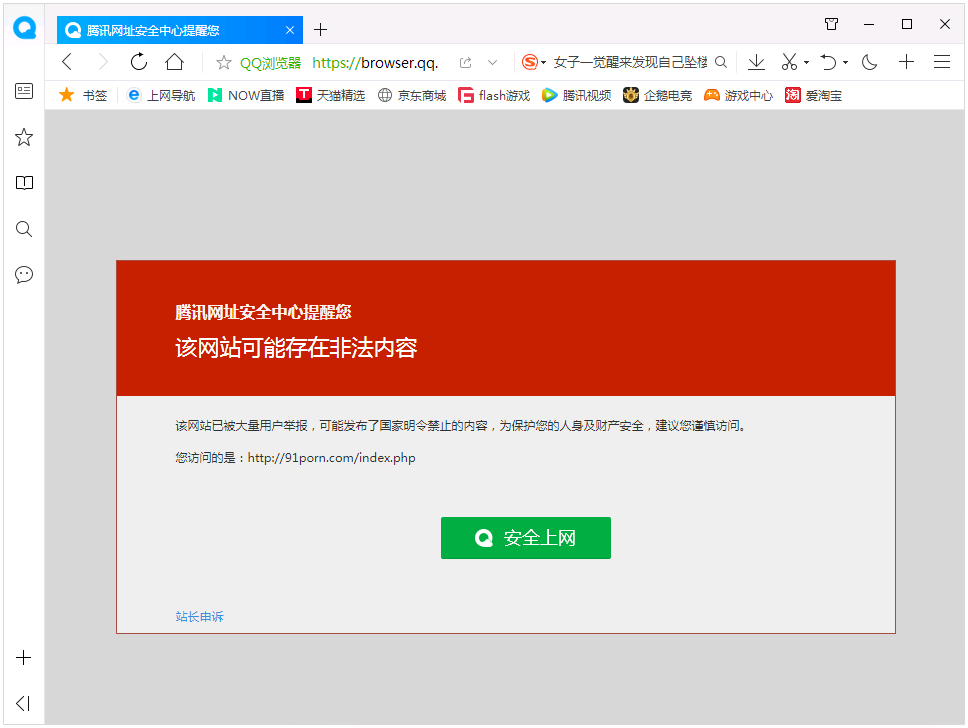968x728 pixels.
Task: Open the downloads manager icon
Action: coord(756,62)
